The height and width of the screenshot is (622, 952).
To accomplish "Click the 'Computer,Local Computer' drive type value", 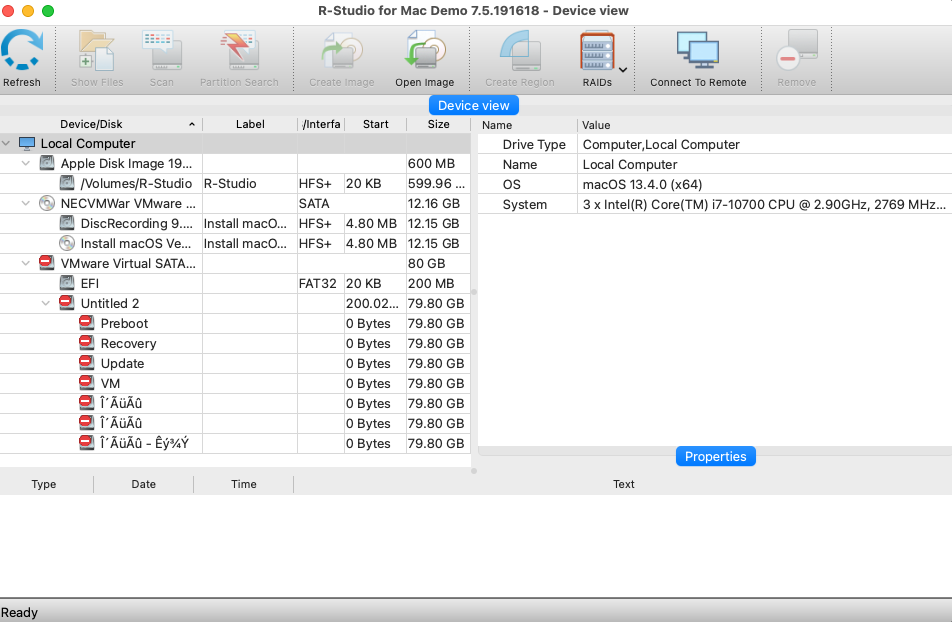I will point(661,145).
